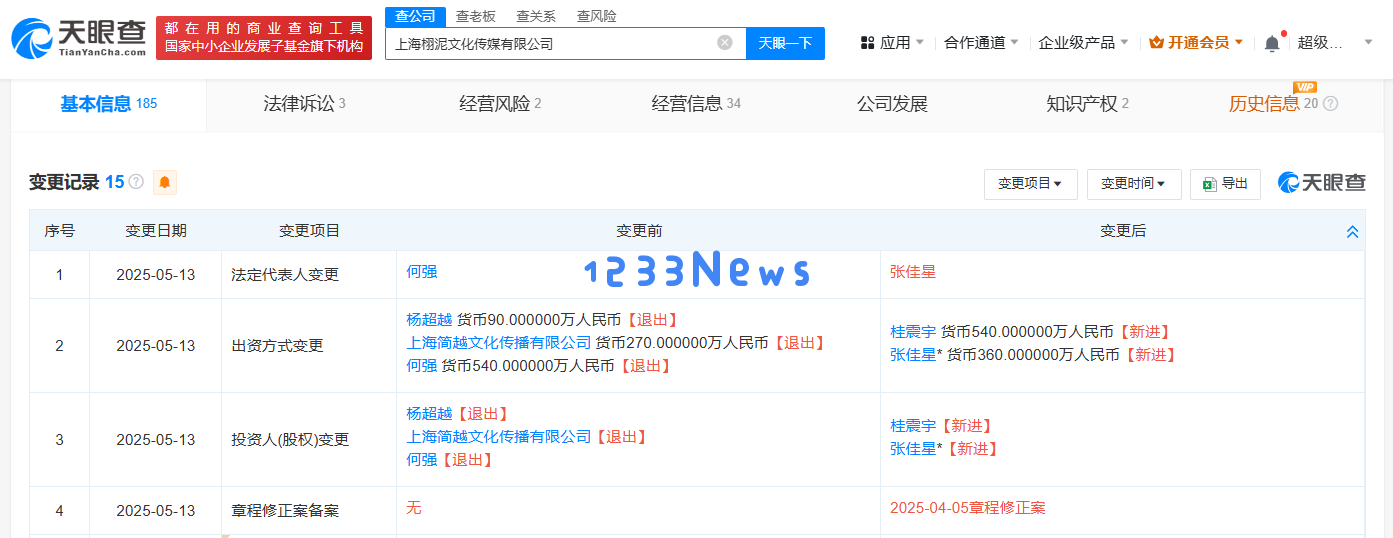This screenshot has height=538, width=1393.
Task: Click the 章程修正案备案 cell
Action: pyautogui.click(x=309, y=511)
